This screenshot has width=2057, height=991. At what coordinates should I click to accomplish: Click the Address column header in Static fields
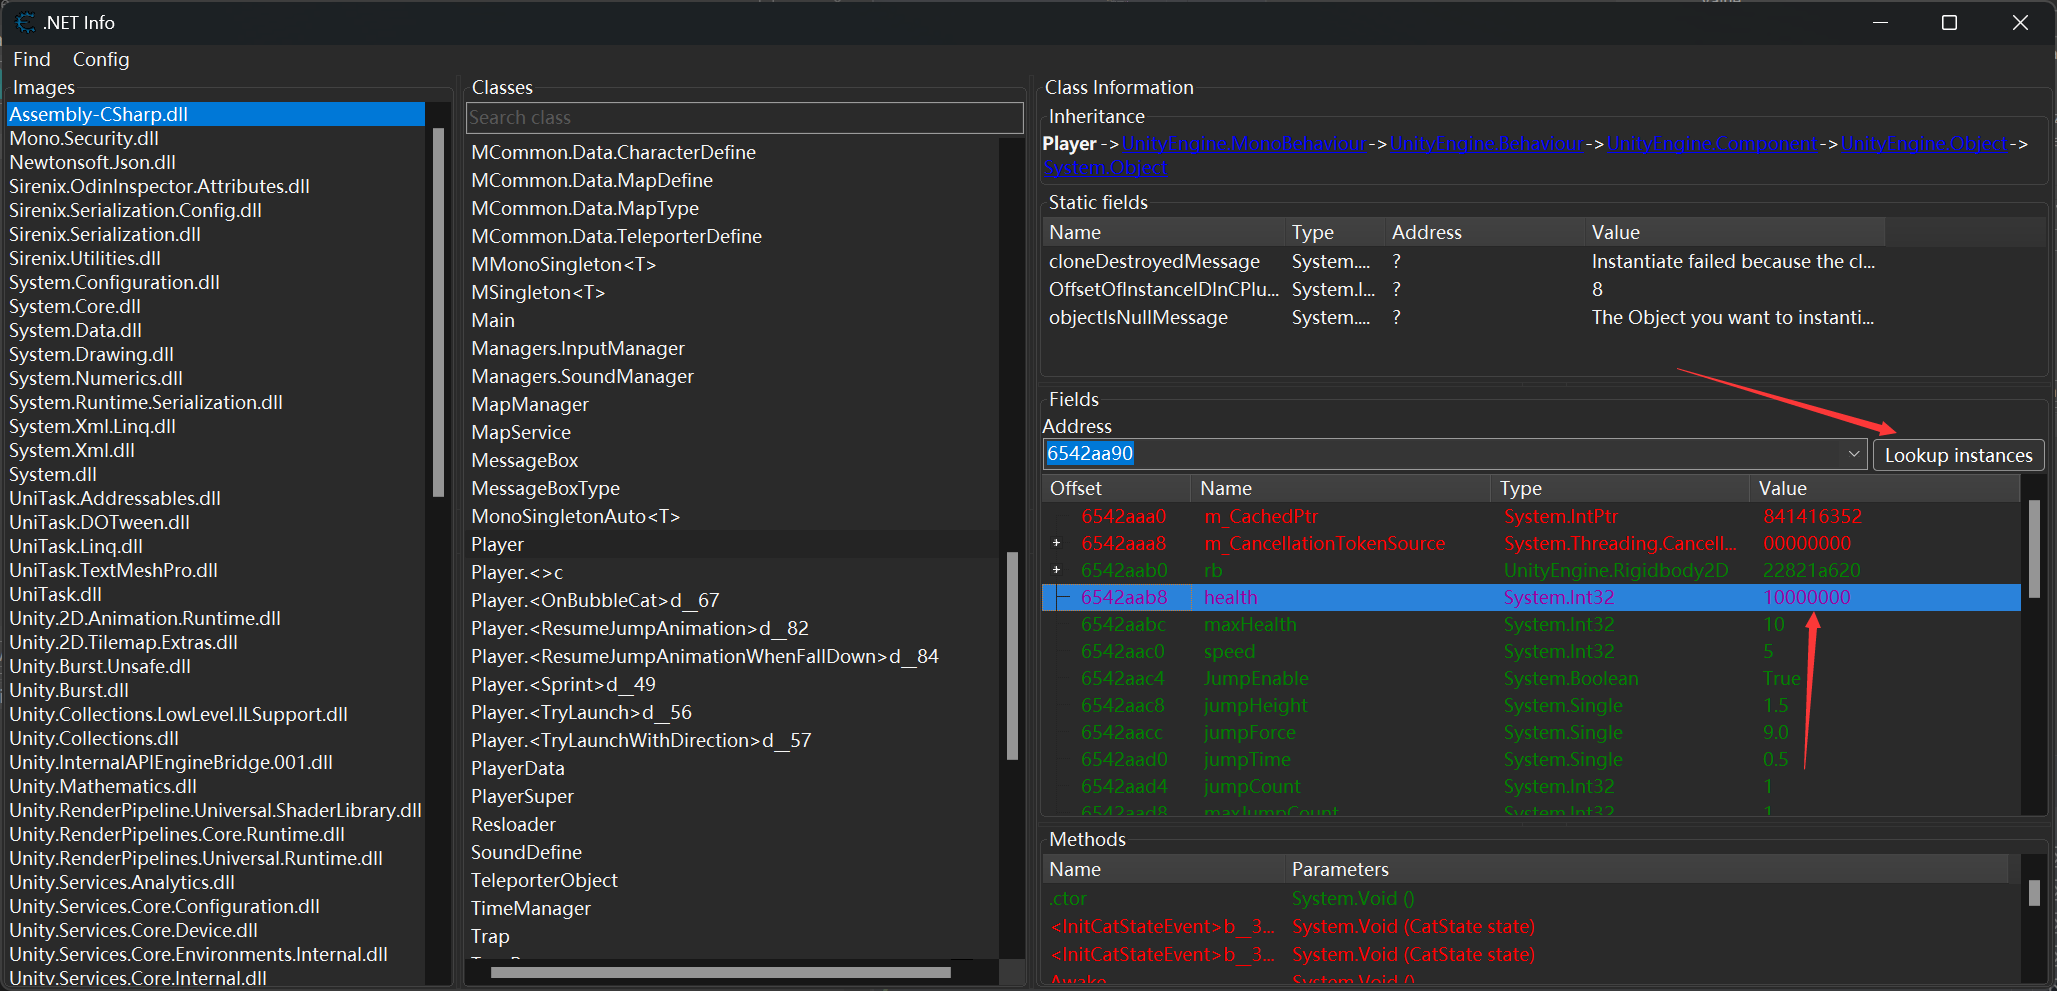click(1485, 232)
